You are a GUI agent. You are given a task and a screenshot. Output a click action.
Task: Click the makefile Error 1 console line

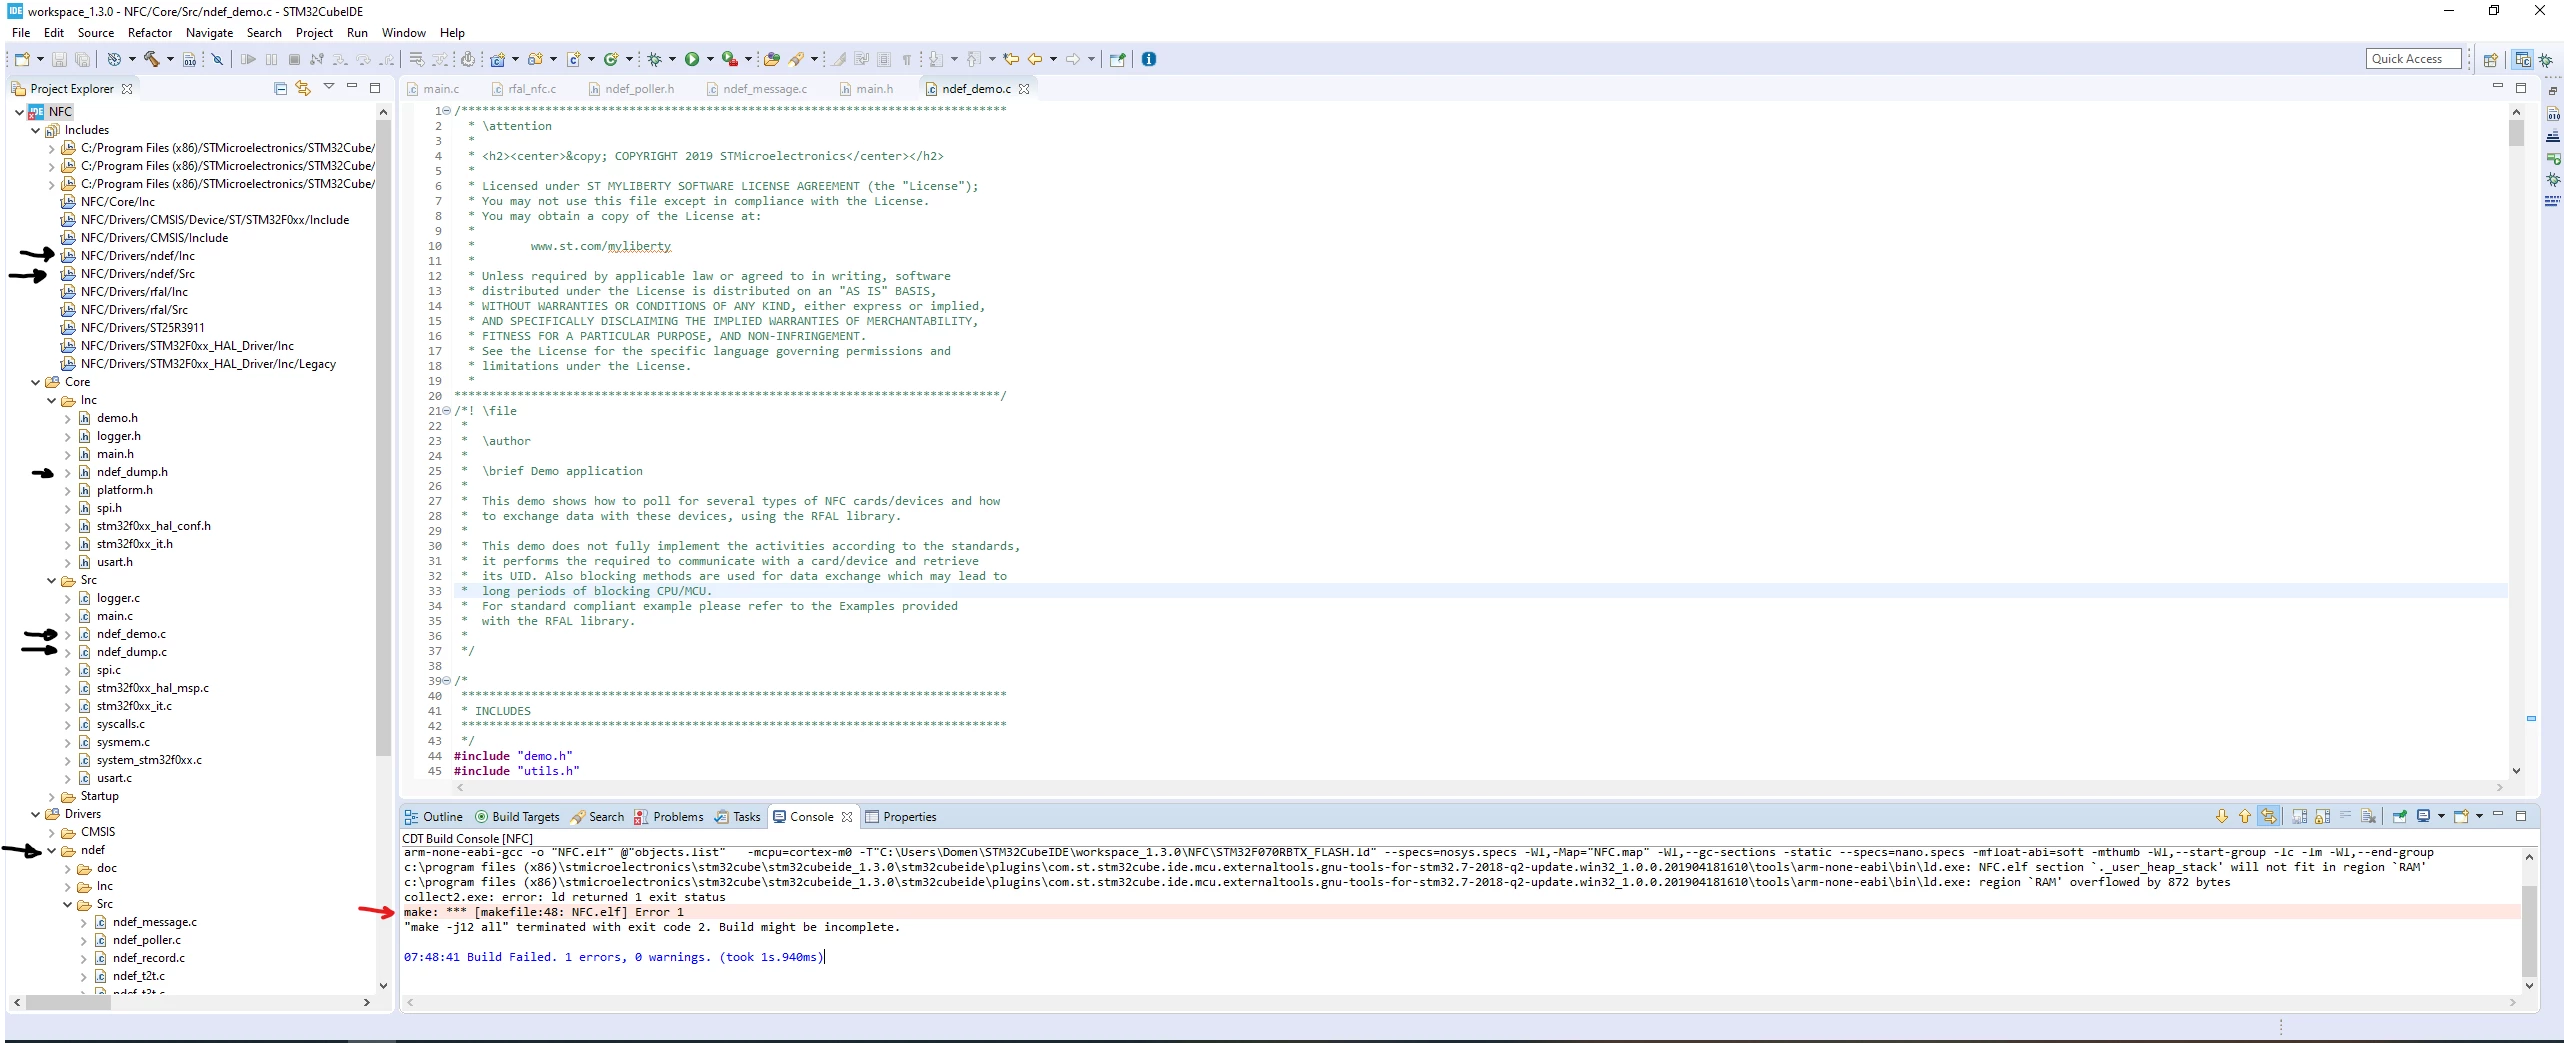[x=1460, y=912]
